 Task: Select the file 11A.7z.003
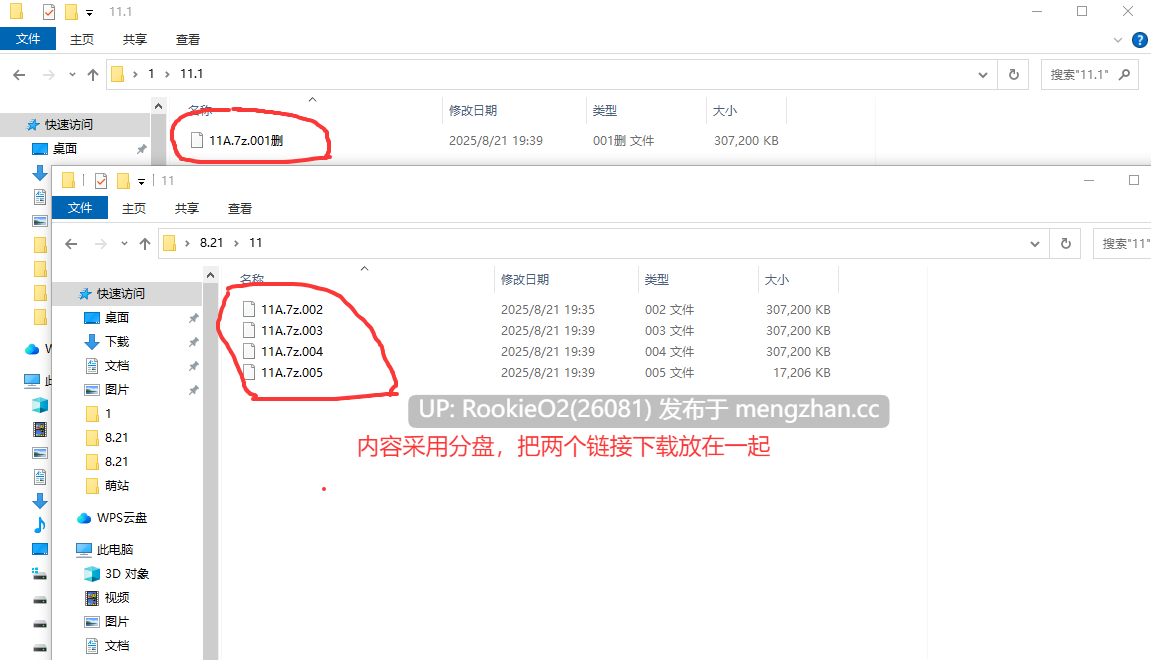click(291, 330)
